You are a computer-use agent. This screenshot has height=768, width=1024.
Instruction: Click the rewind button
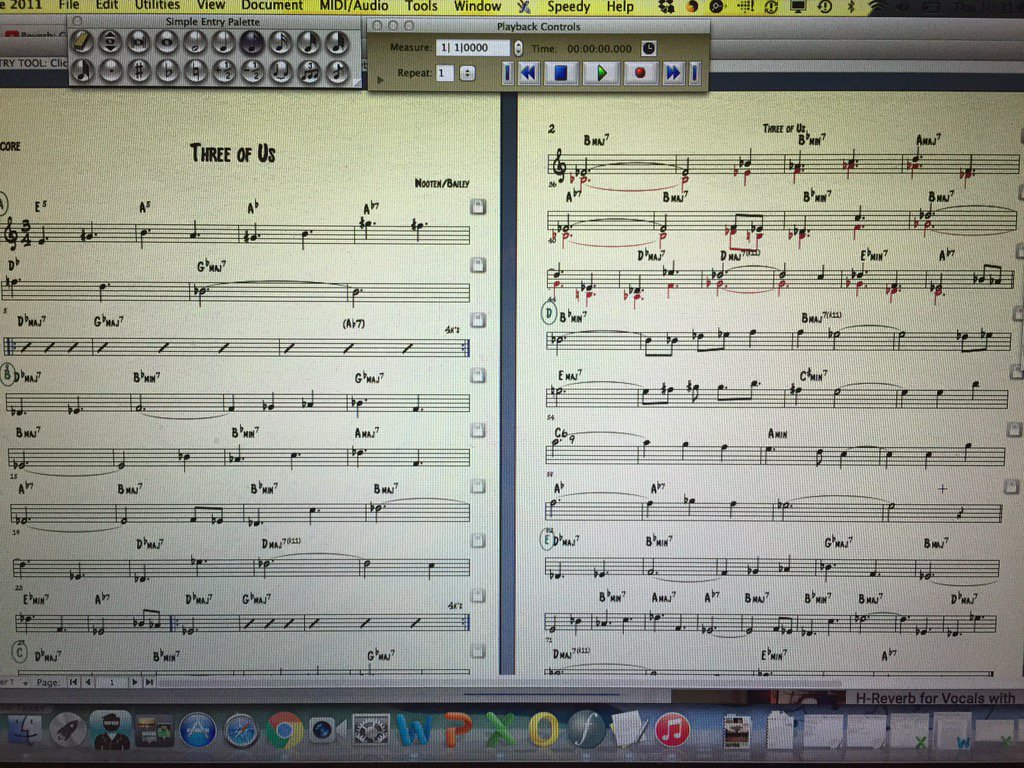528,72
